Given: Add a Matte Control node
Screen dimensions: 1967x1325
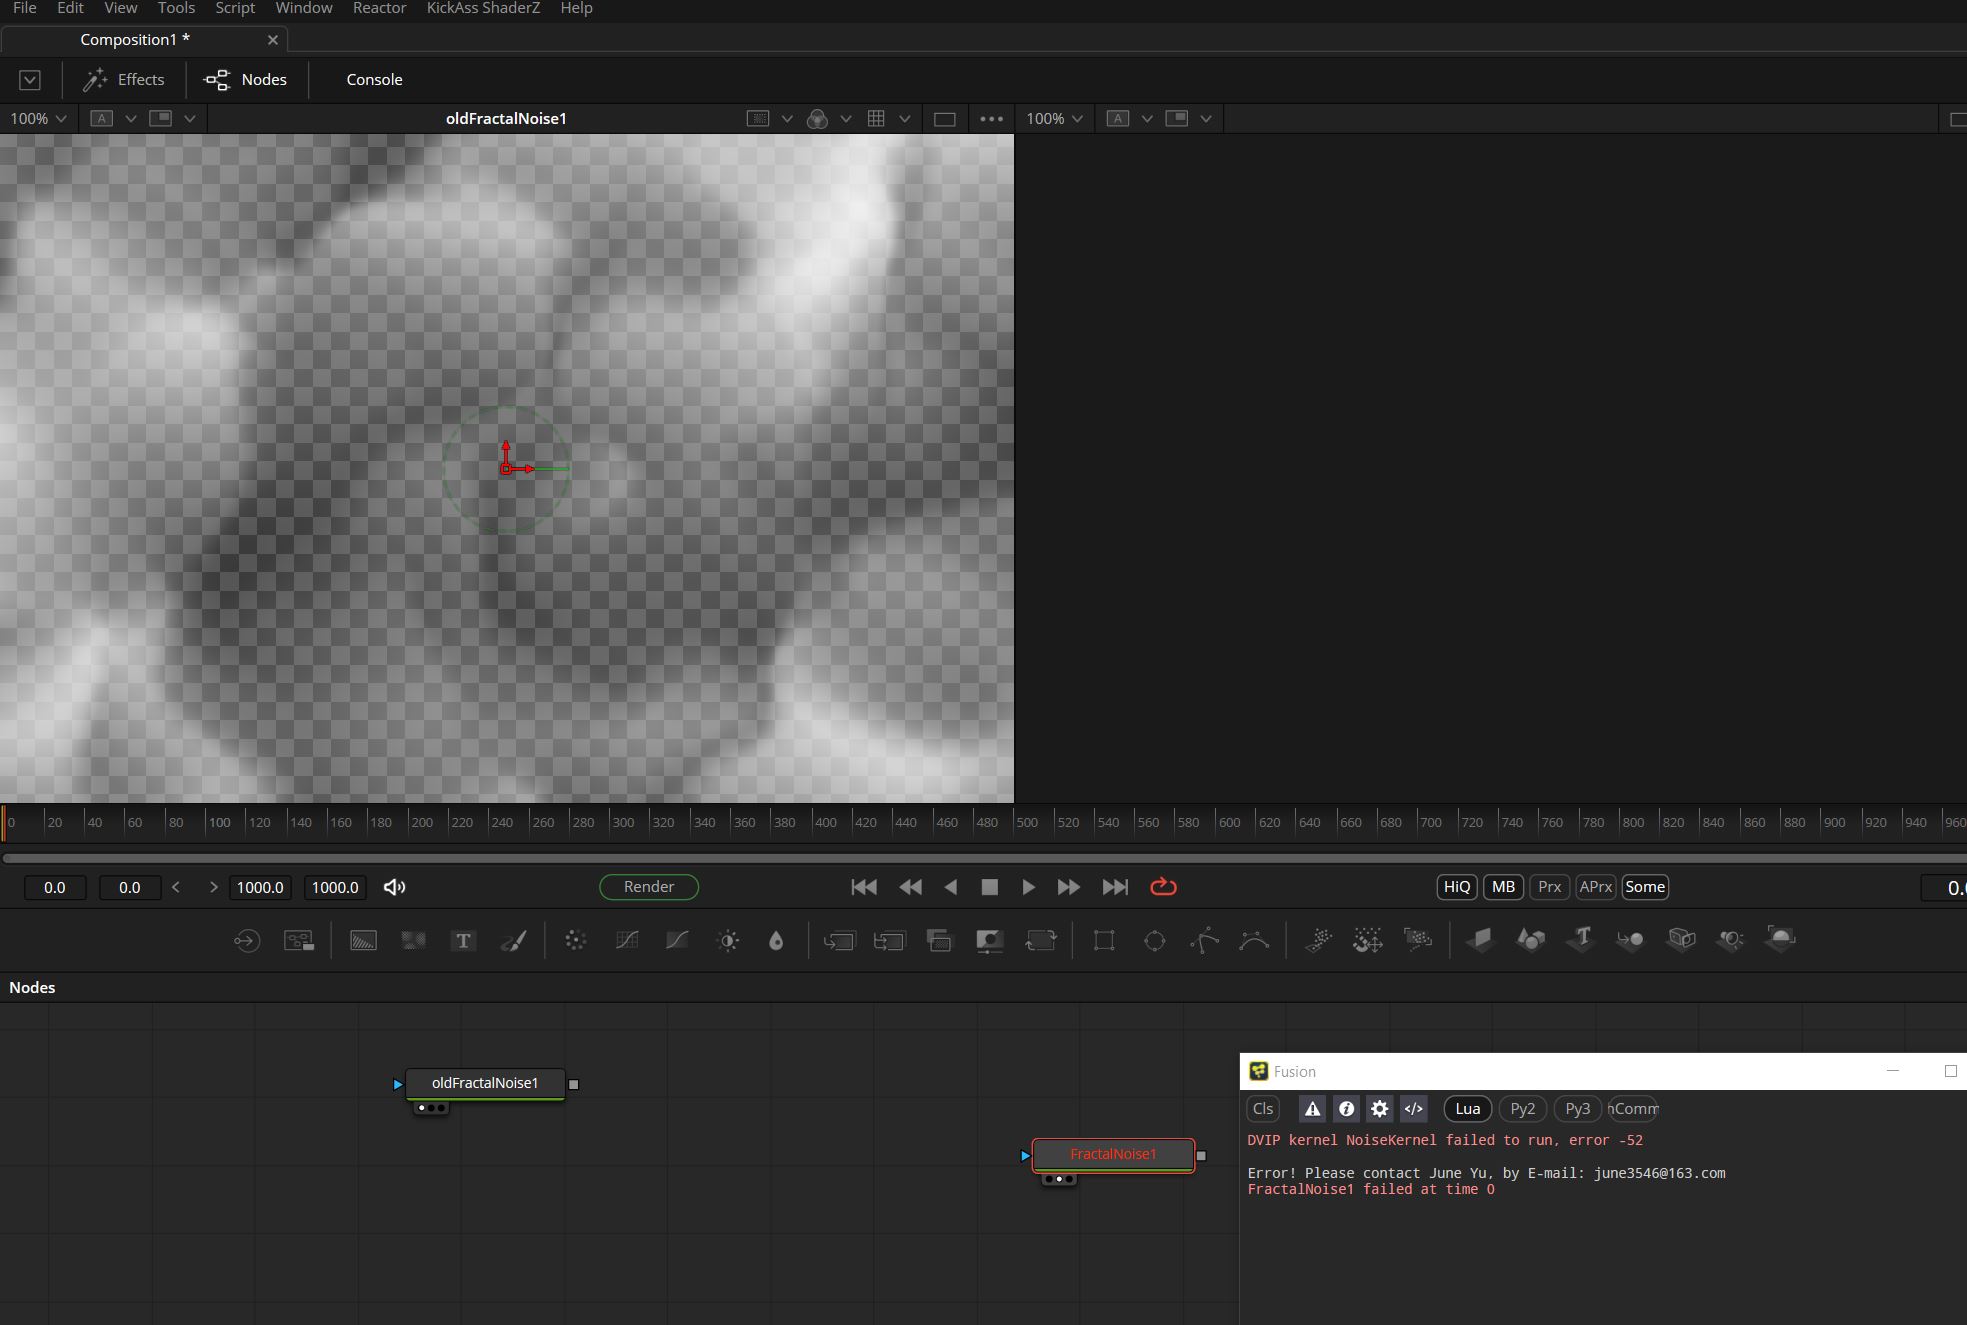Looking at the screenshot, I should pos(989,940).
